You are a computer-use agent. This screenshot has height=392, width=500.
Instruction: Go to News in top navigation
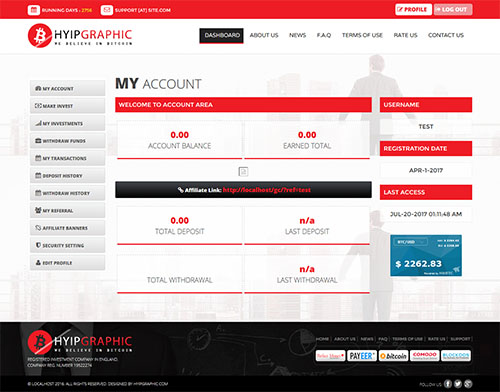pyautogui.click(x=297, y=35)
